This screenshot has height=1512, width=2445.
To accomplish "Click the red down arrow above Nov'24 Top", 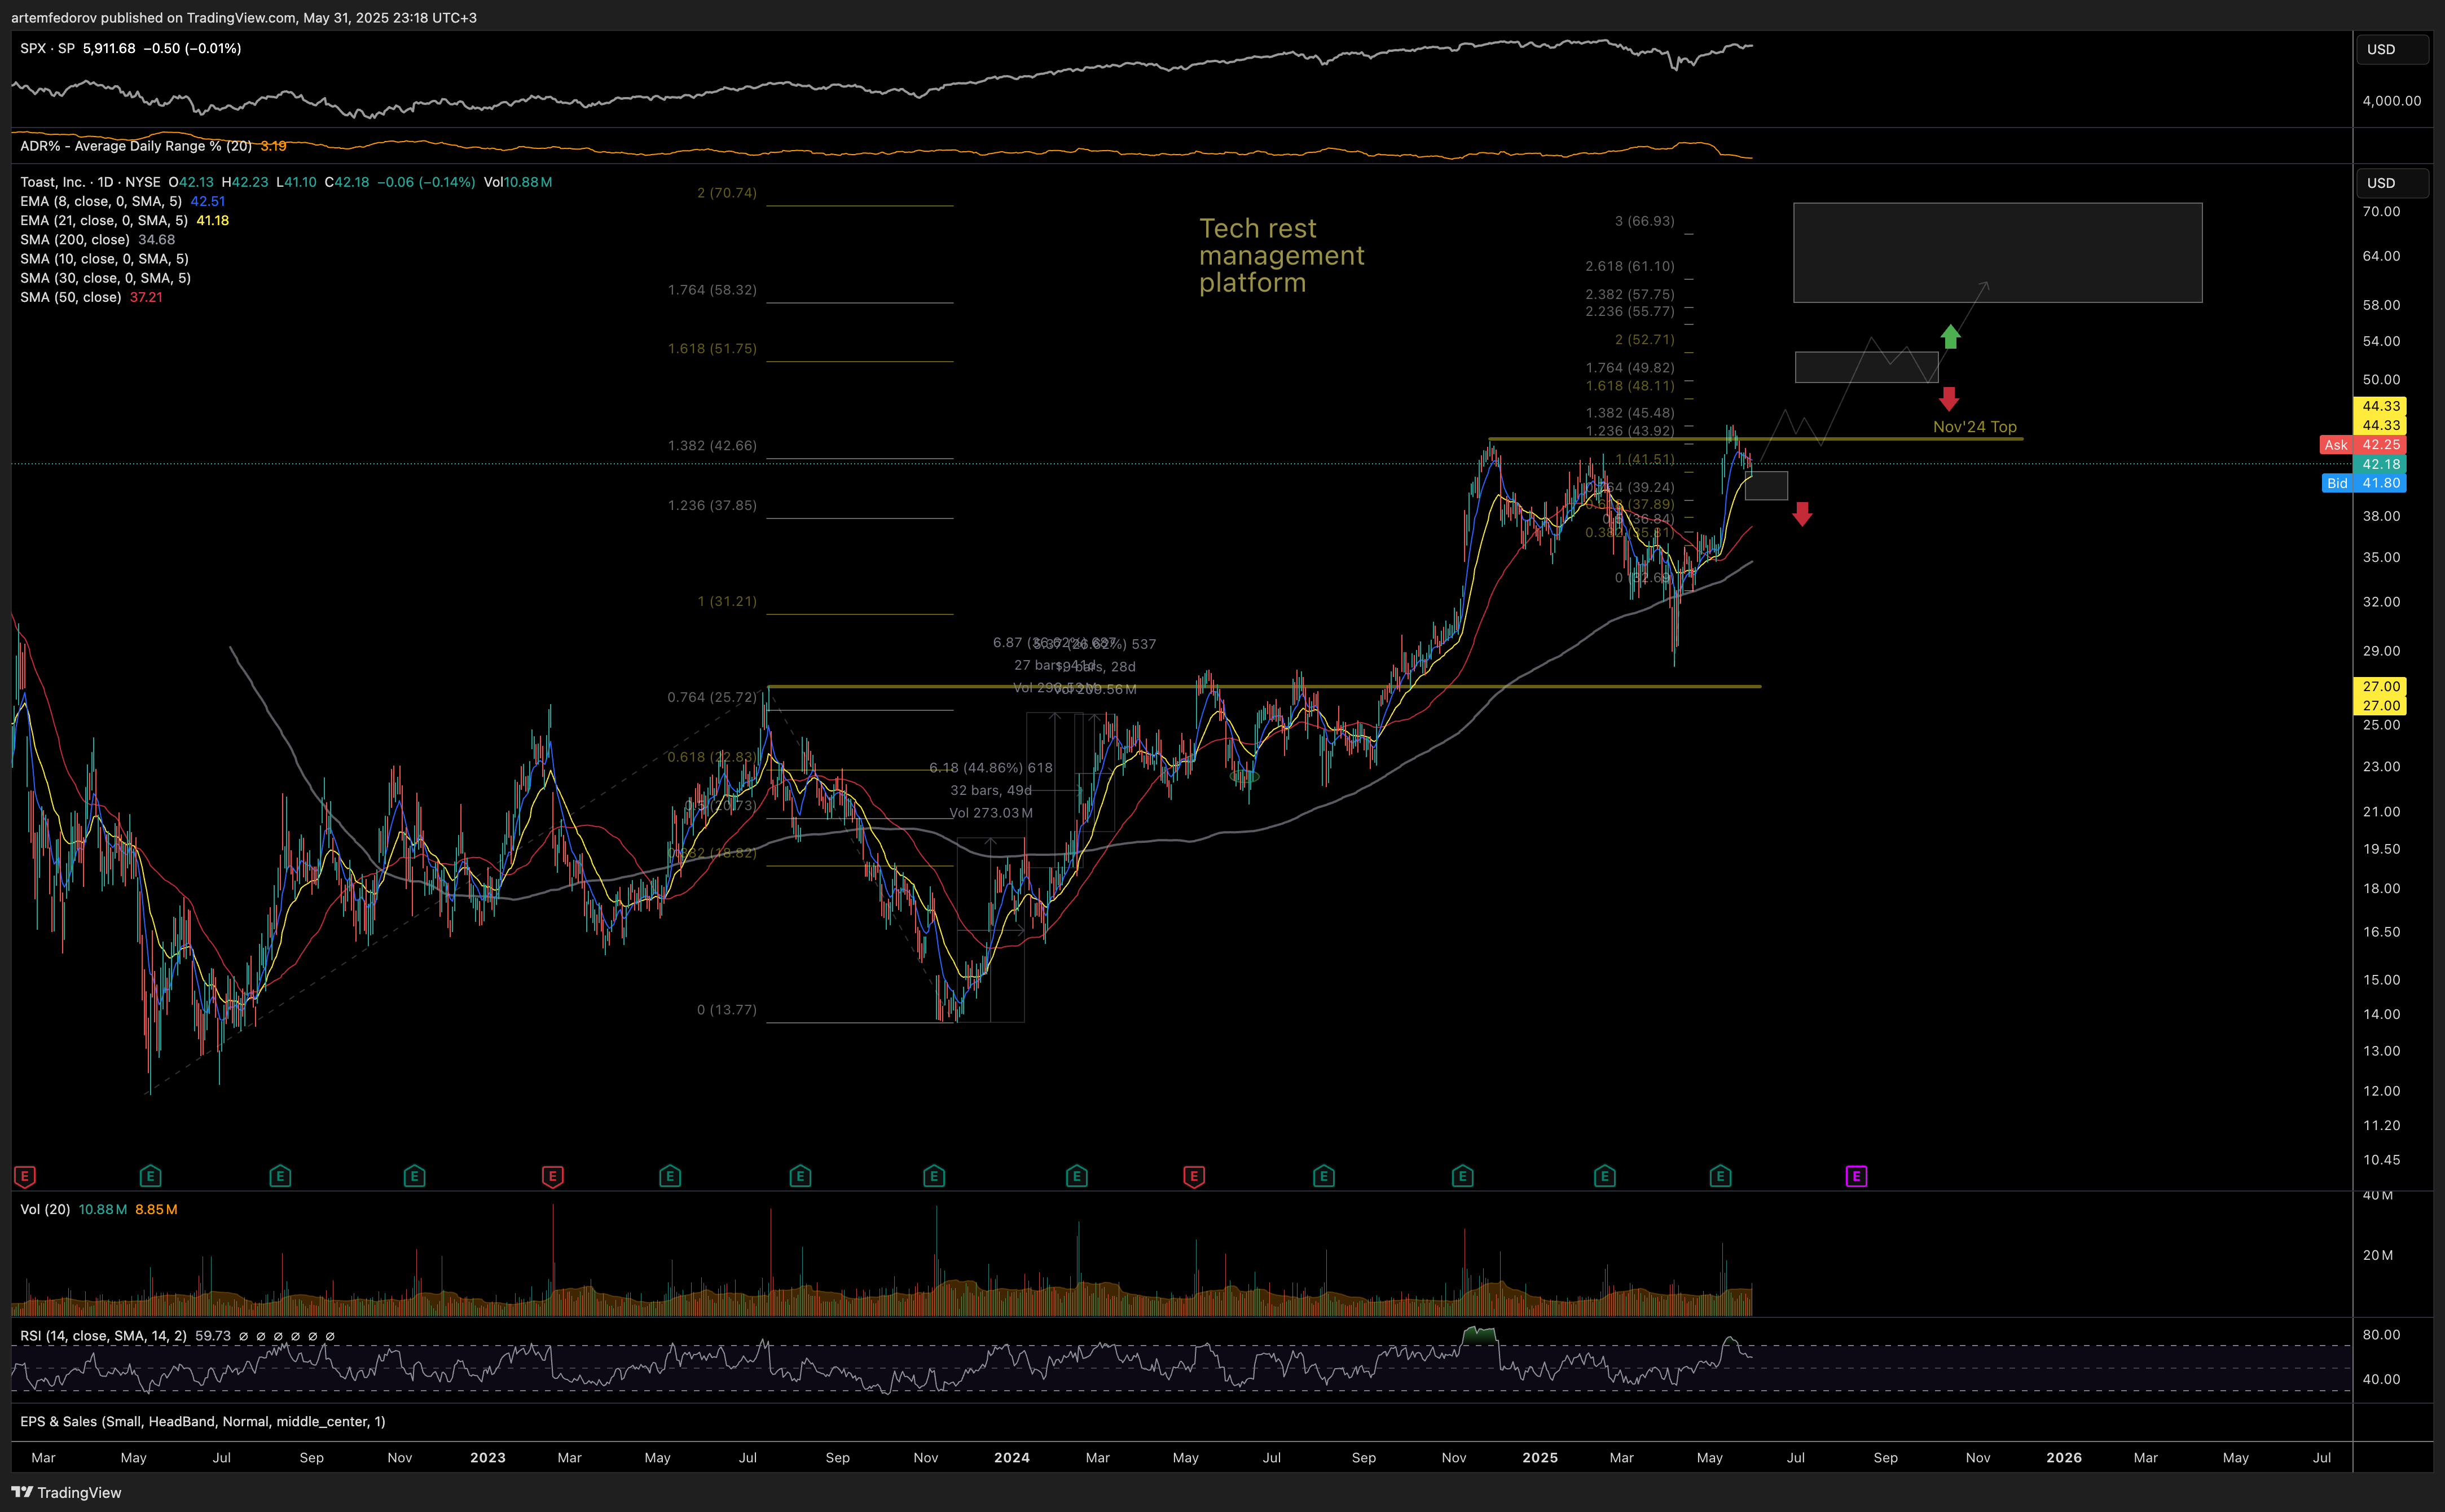I will pyautogui.click(x=1948, y=399).
